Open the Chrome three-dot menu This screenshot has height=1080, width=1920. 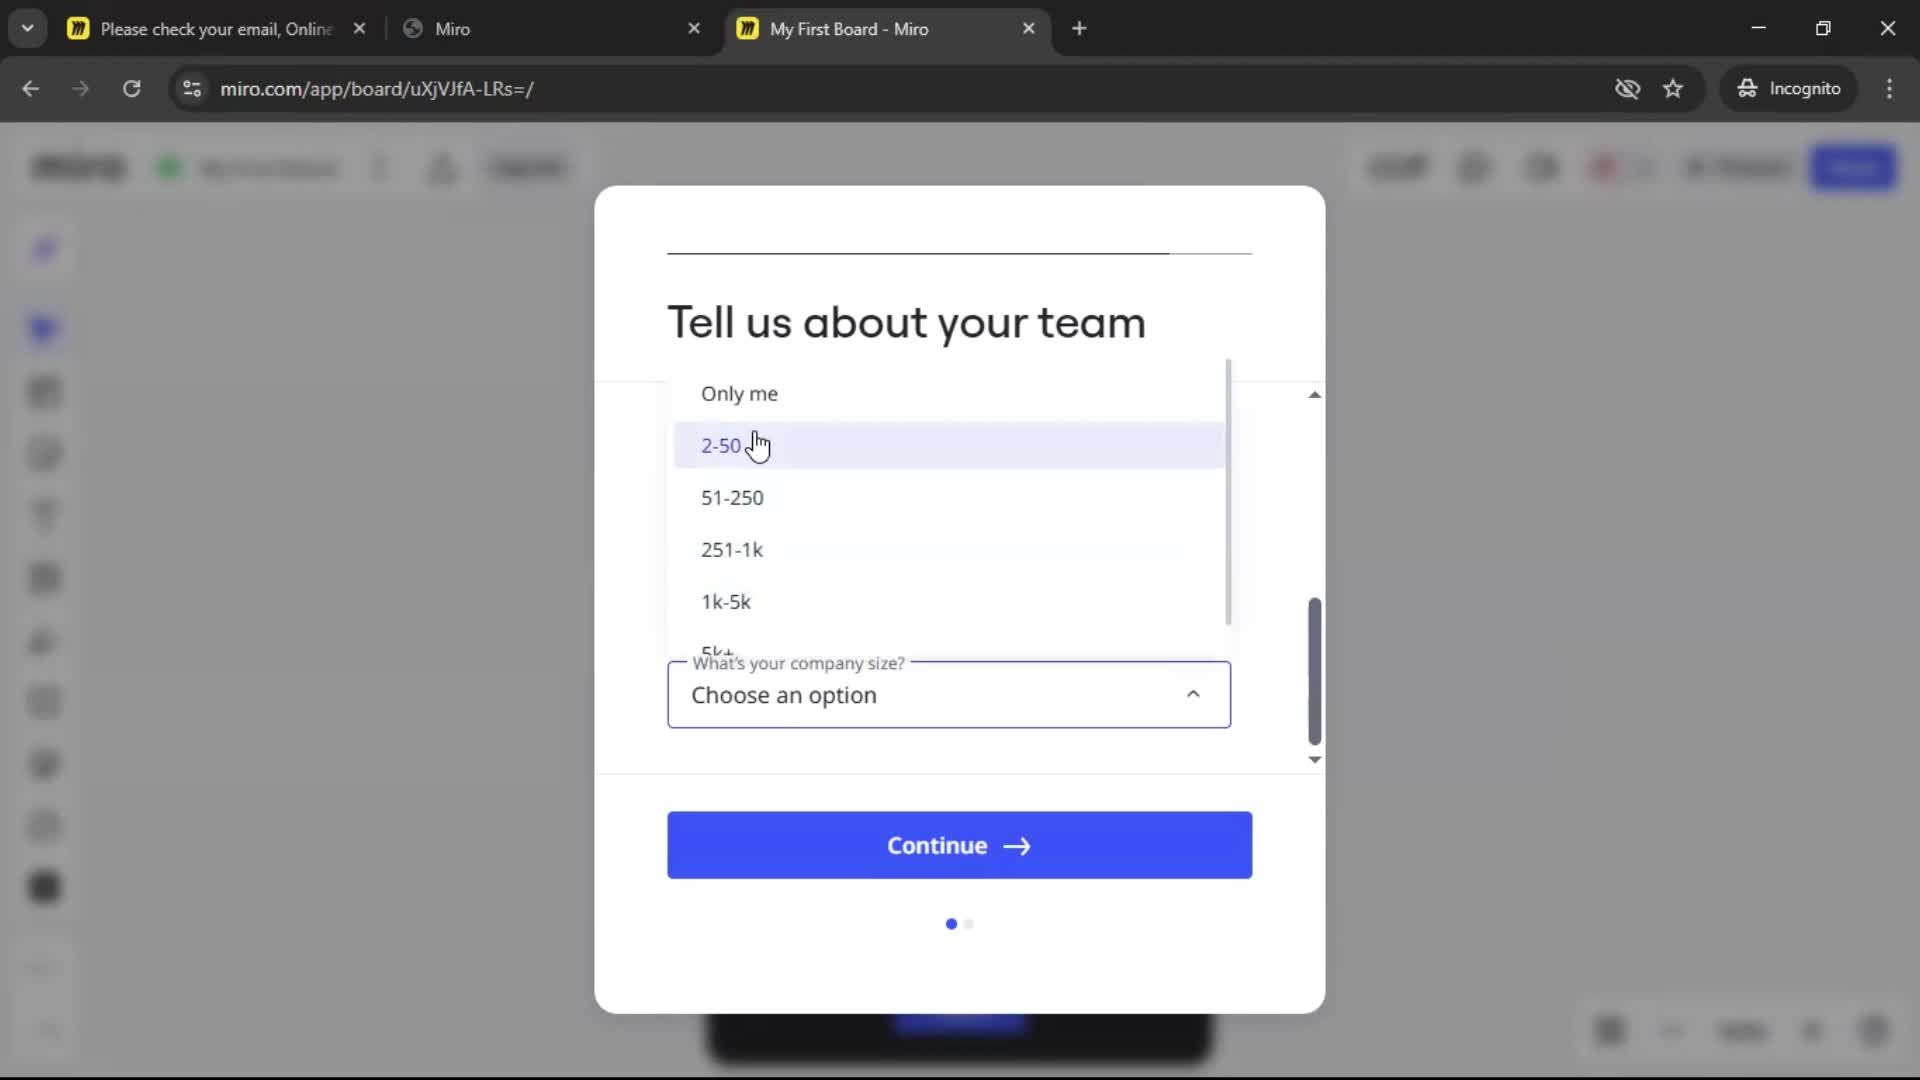[1889, 89]
